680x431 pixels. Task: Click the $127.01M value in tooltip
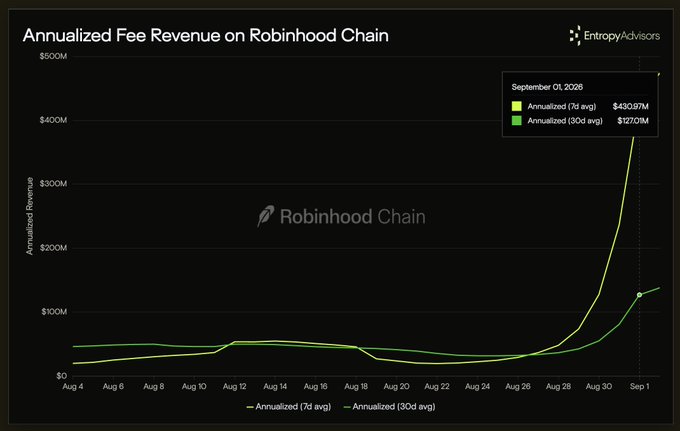click(x=633, y=121)
